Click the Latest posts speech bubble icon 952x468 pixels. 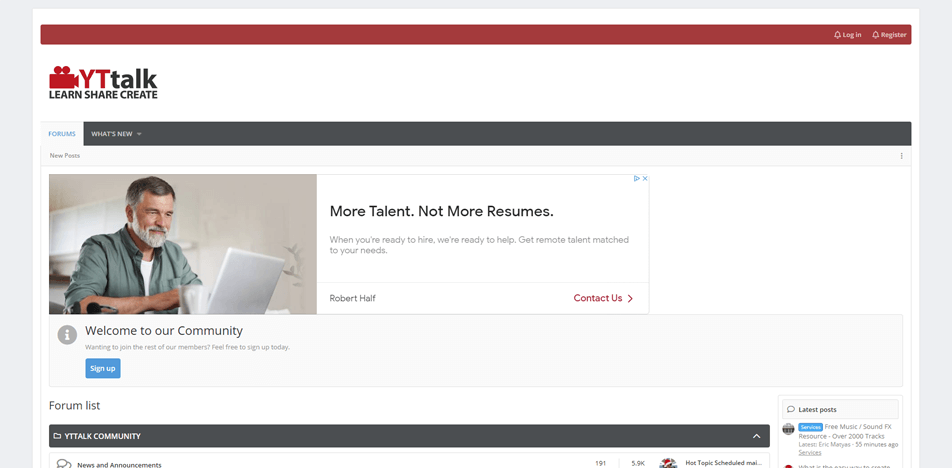[x=790, y=409]
